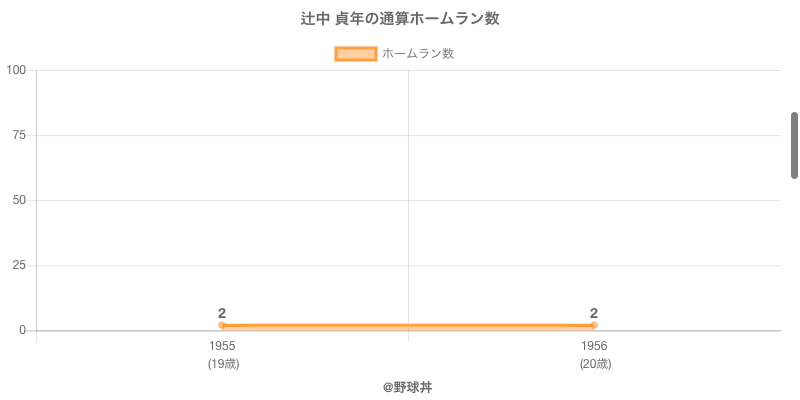Select the 1956 data point marker
The height and width of the screenshot is (400, 800).
tap(594, 325)
